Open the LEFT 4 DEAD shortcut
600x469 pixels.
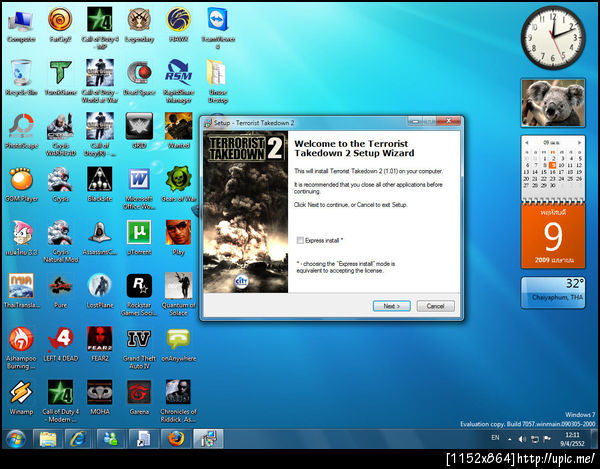point(60,344)
